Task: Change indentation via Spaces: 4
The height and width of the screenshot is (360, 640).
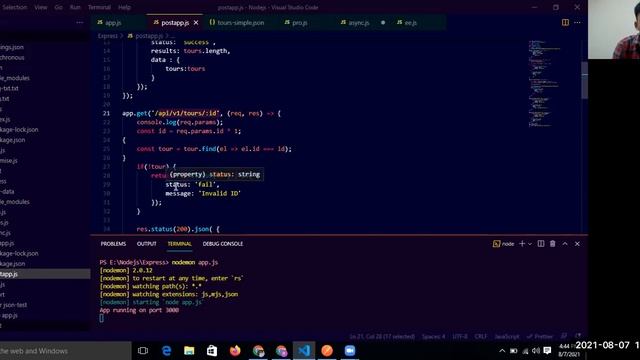Action: click(433, 337)
